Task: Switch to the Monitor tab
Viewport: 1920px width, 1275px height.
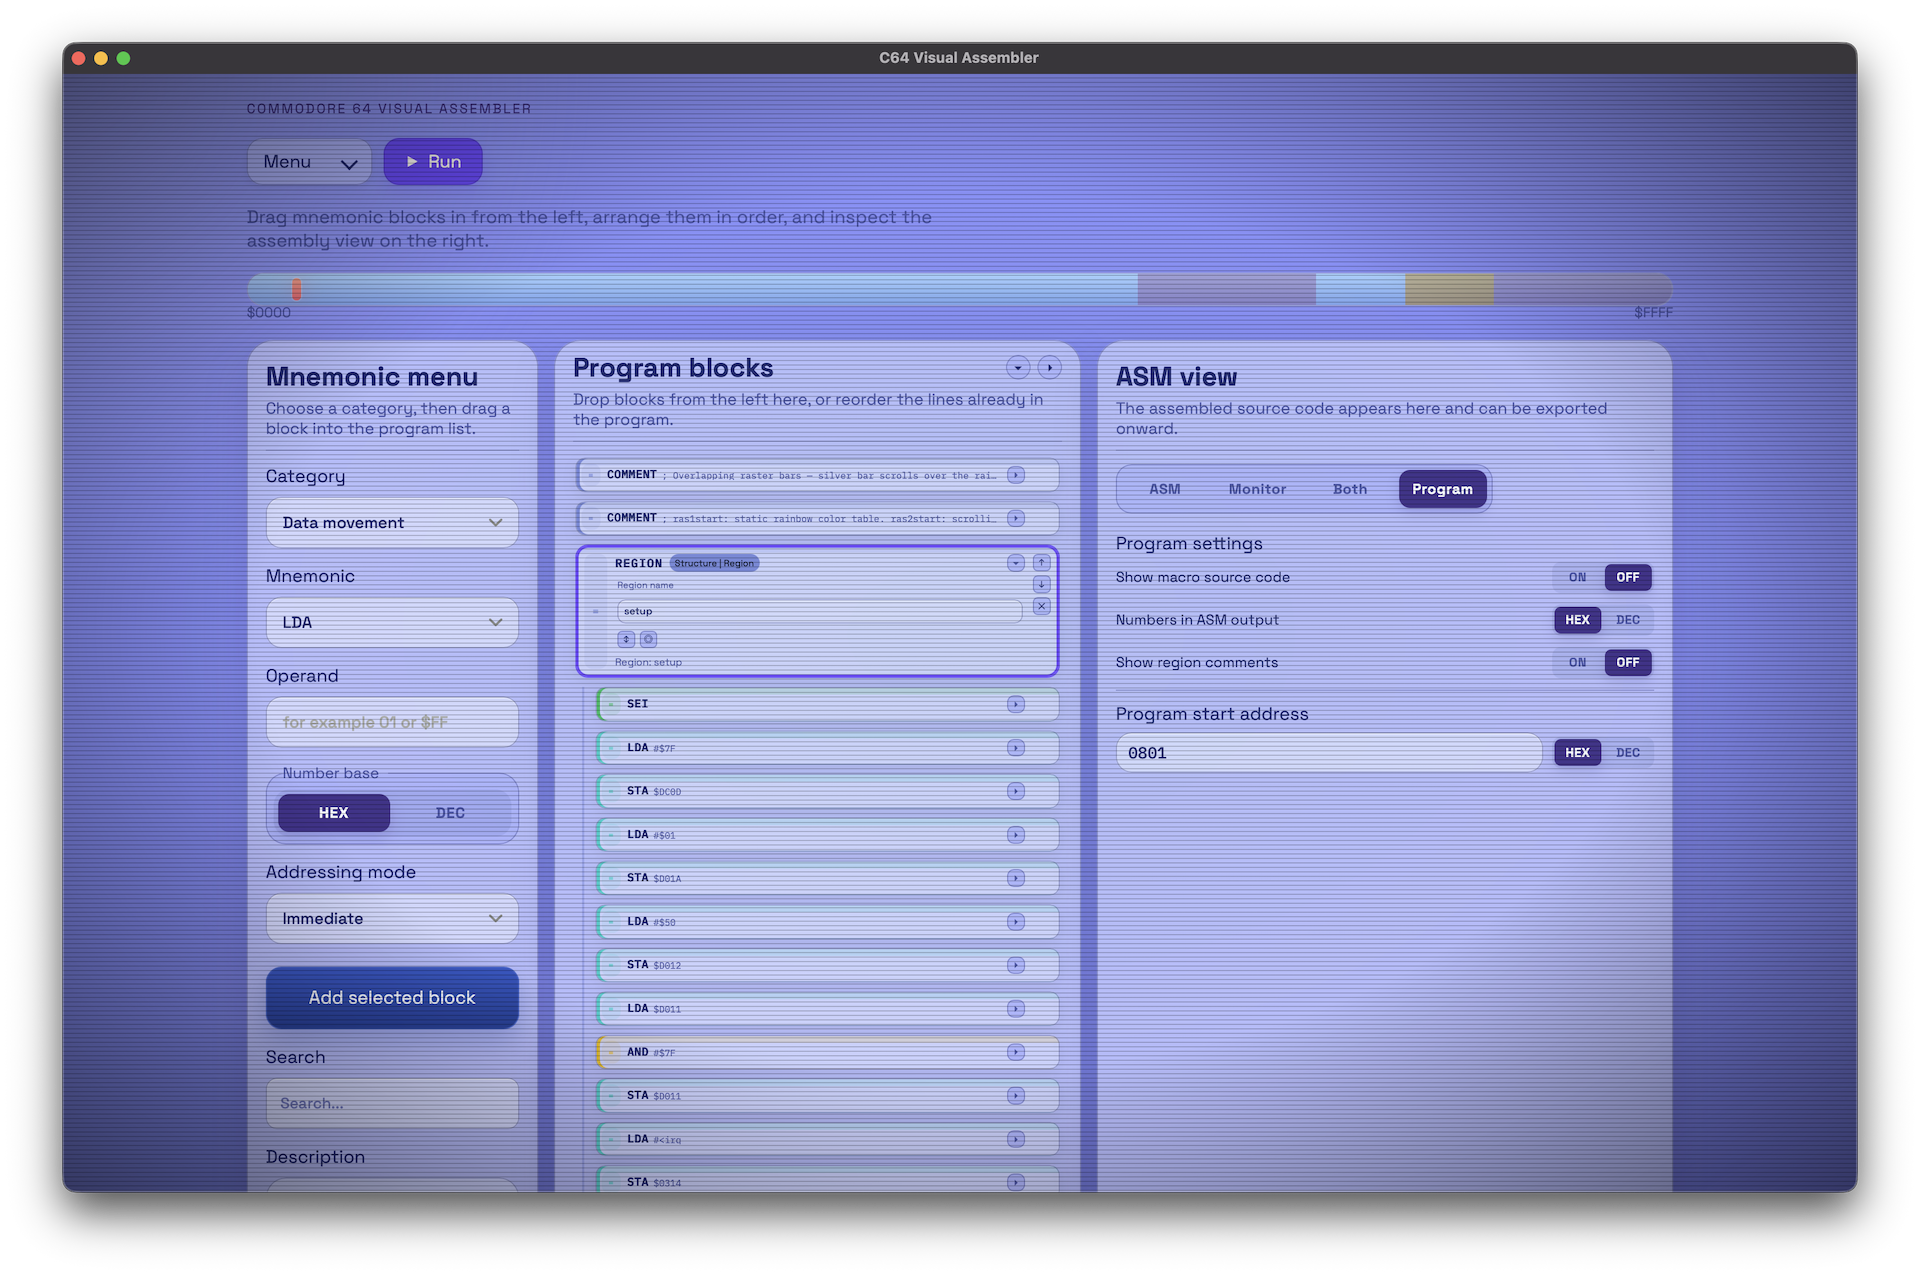Action: click(x=1257, y=489)
